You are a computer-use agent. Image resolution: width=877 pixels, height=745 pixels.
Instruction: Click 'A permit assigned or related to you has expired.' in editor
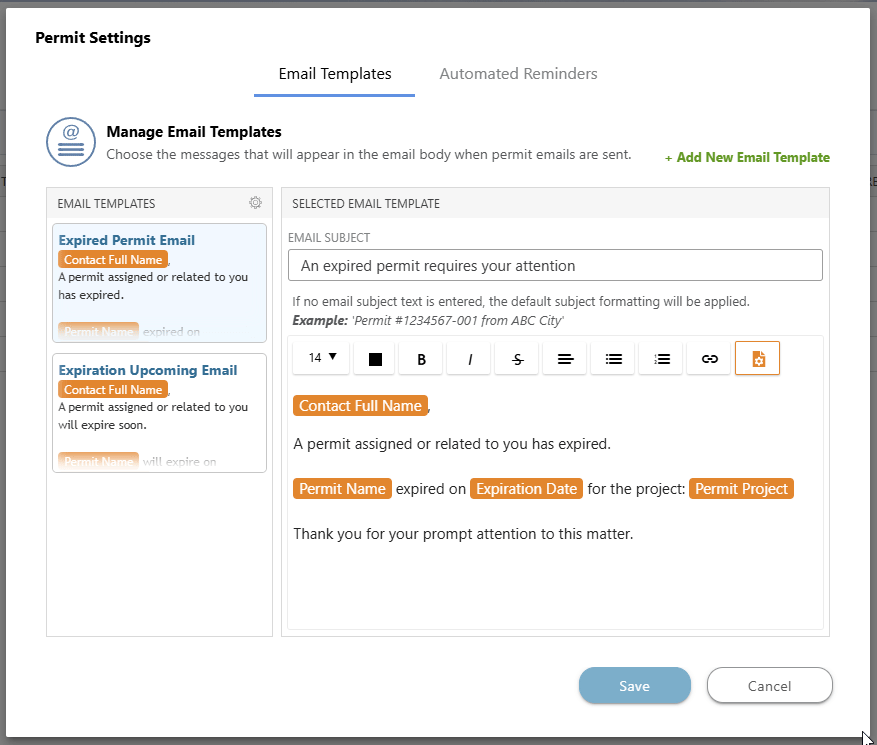click(x=452, y=444)
